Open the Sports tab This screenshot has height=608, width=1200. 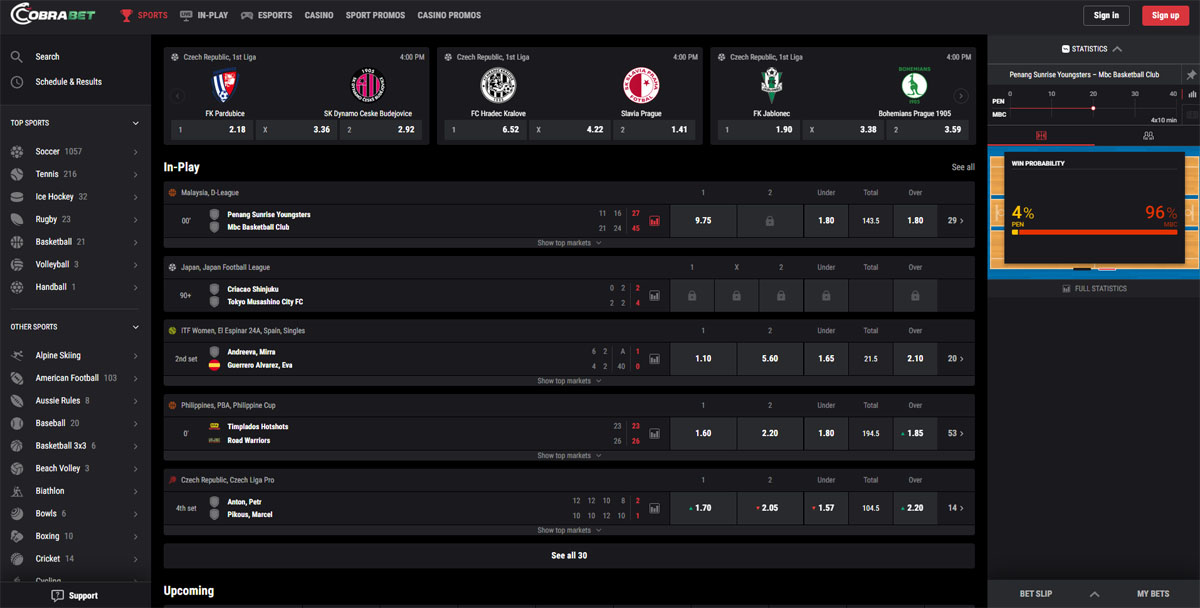click(x=144, y=15)
